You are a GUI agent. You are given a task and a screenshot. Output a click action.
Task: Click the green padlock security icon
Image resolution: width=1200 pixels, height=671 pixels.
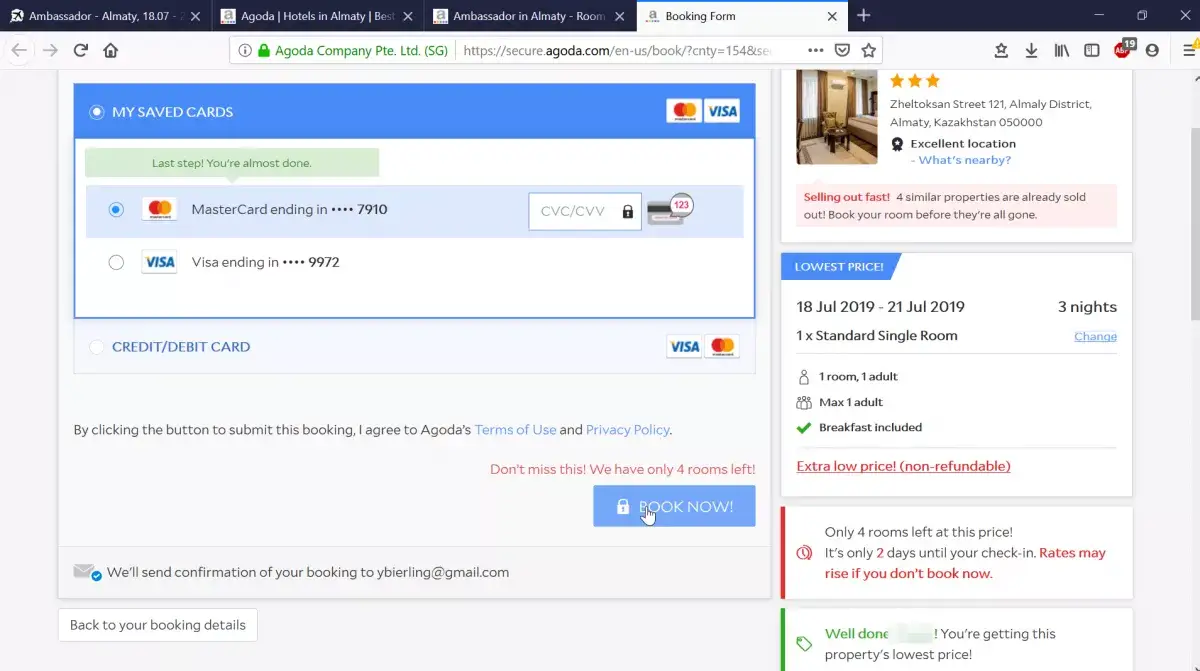pyautogui.click(x=264, y=50)
